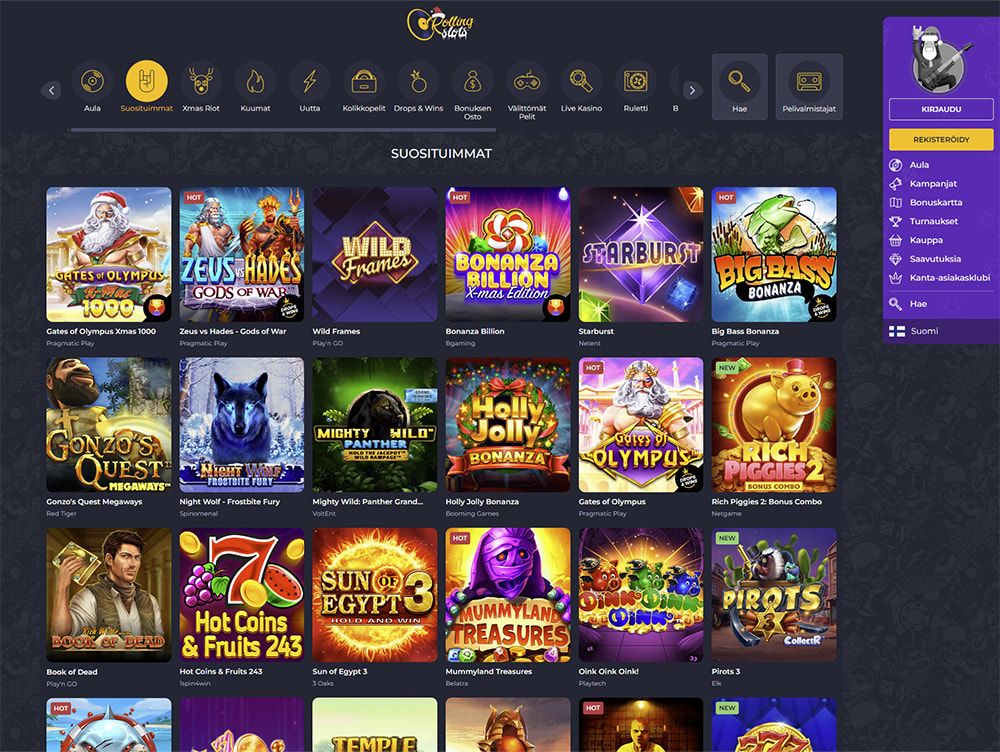Open the Drops & Wins category
The height and width of the screenshot is (752, 1000).
[418, 82]
